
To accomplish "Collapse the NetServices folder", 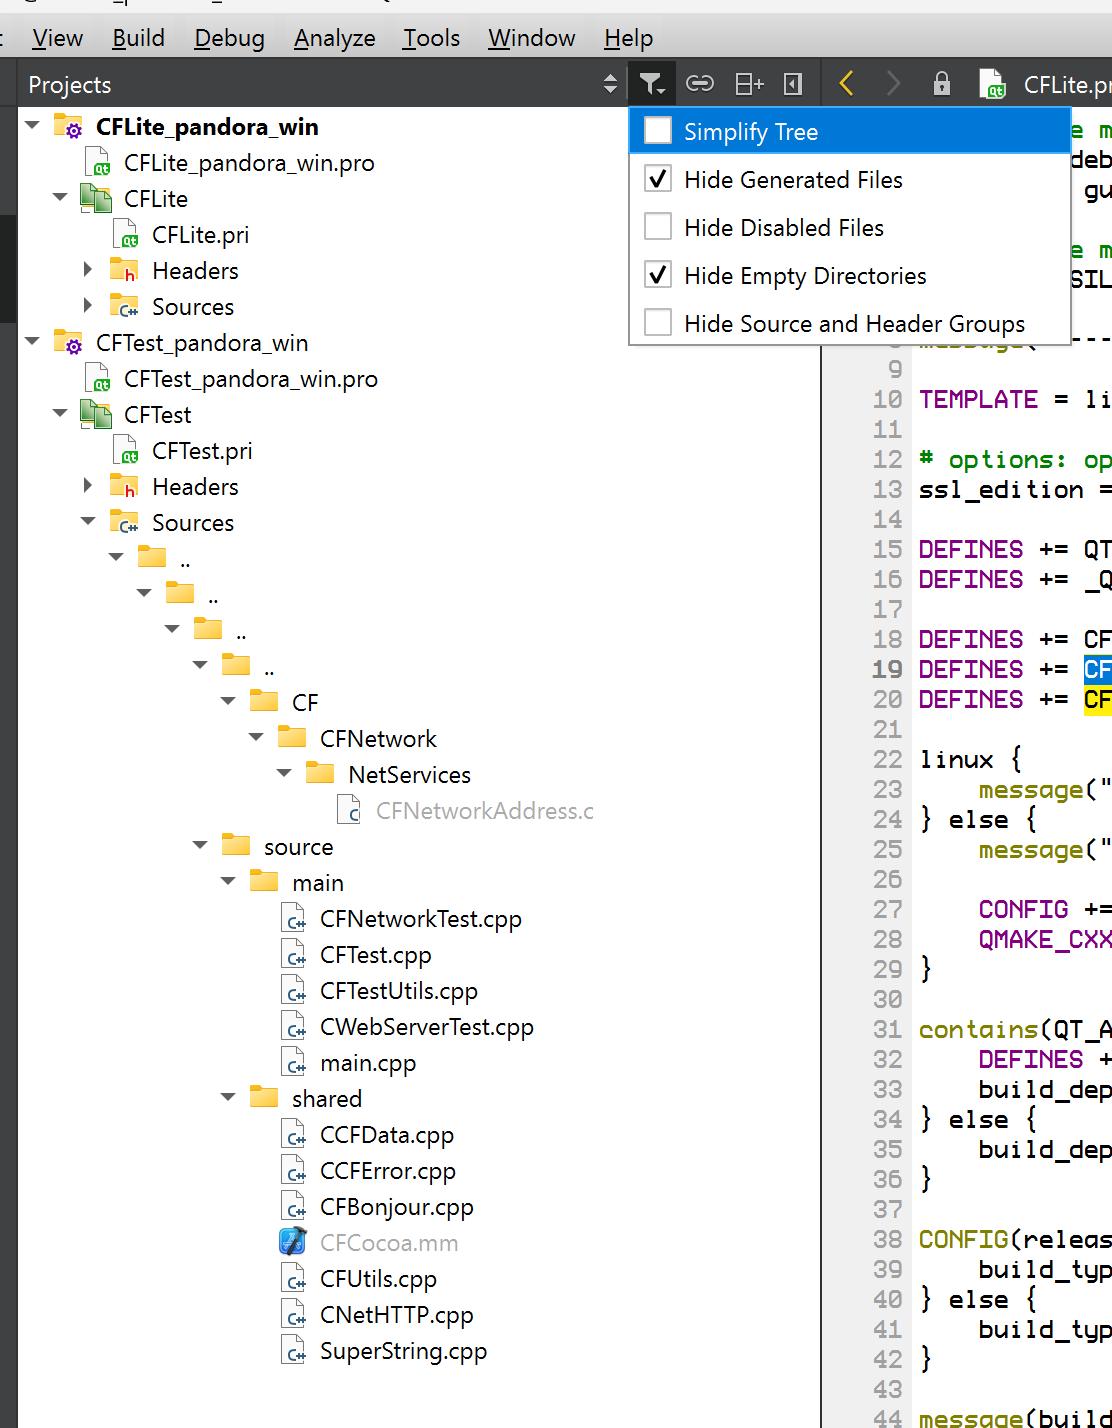I will click(x=284, y=773).
